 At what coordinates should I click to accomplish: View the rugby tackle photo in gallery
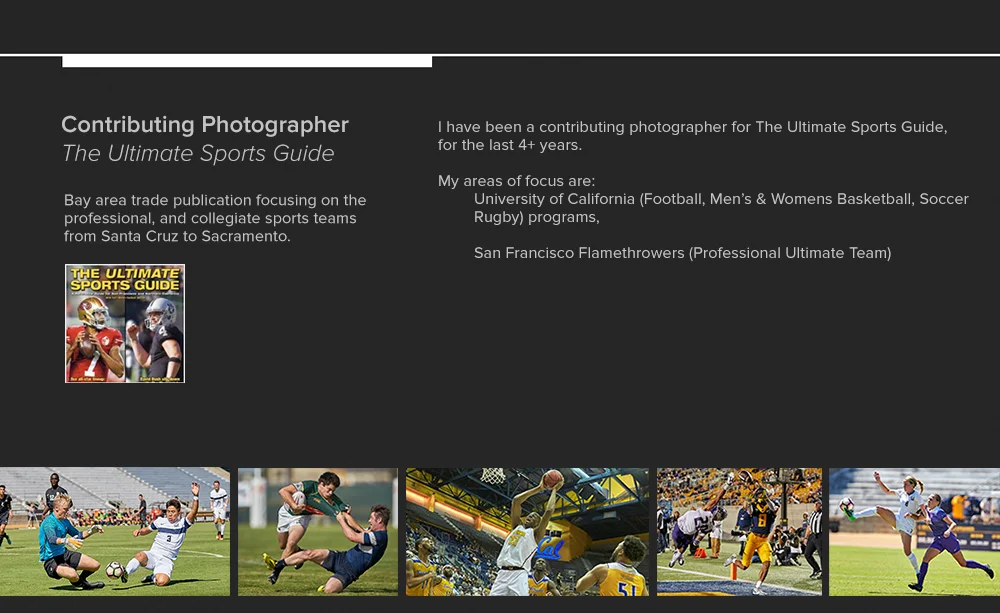[318, 532]
